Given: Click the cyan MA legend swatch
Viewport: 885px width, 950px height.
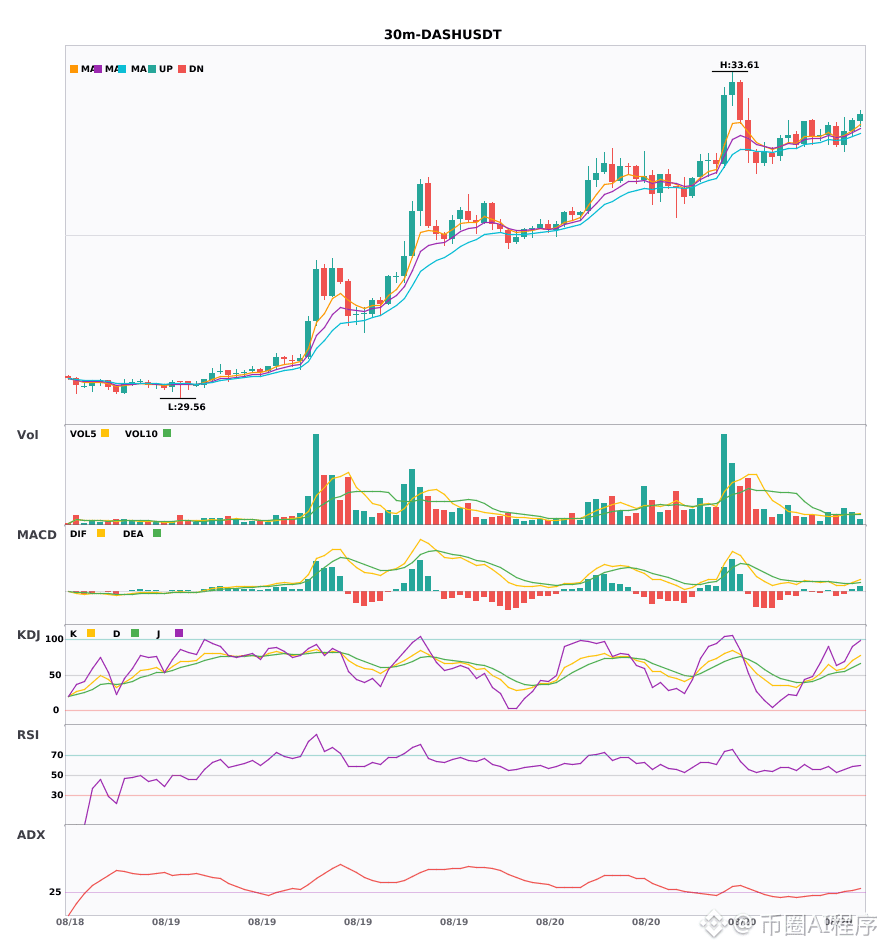Looking at the screenshot, I should [x=122, y=69].
